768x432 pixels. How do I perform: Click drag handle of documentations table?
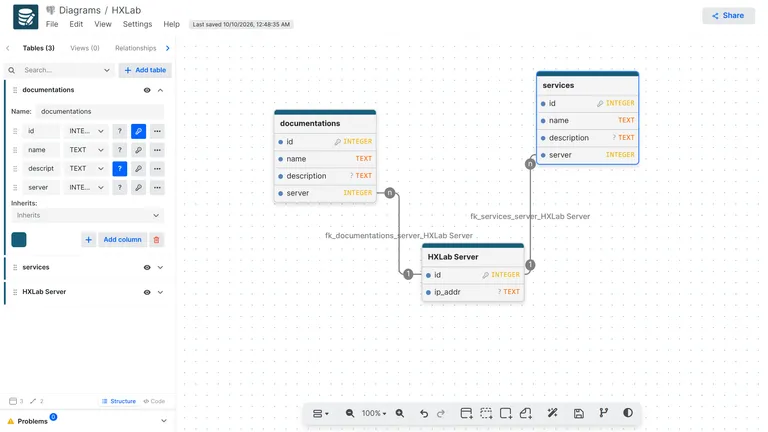[x=15, y=90]
